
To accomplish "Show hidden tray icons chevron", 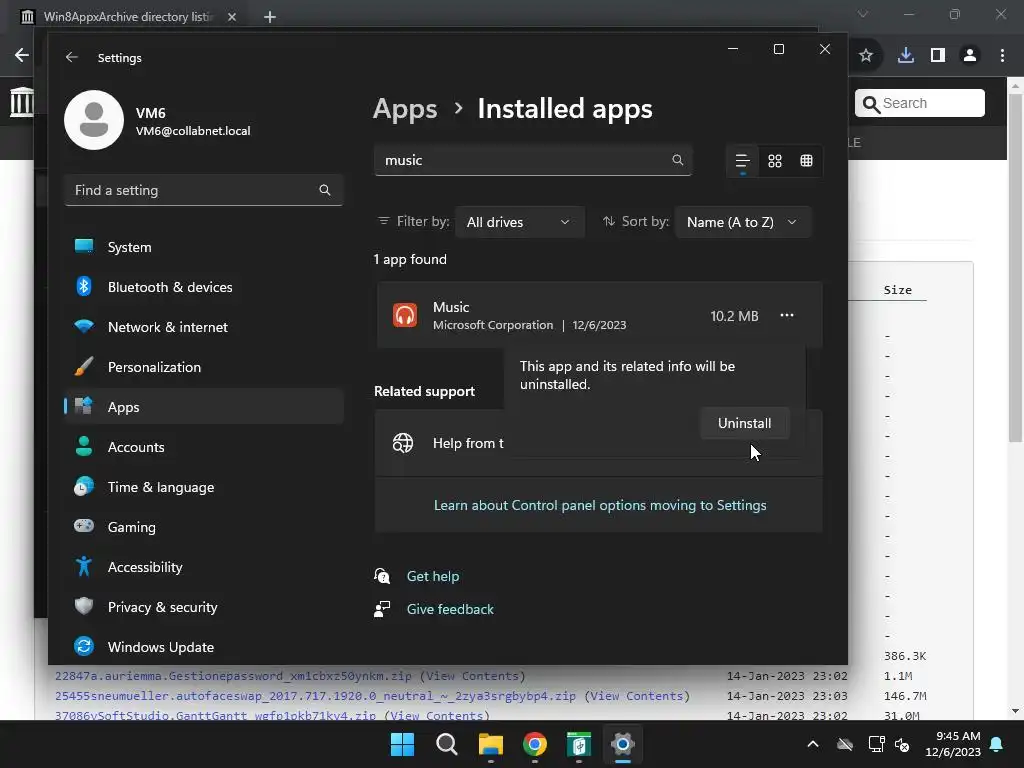I will (813, 744).
